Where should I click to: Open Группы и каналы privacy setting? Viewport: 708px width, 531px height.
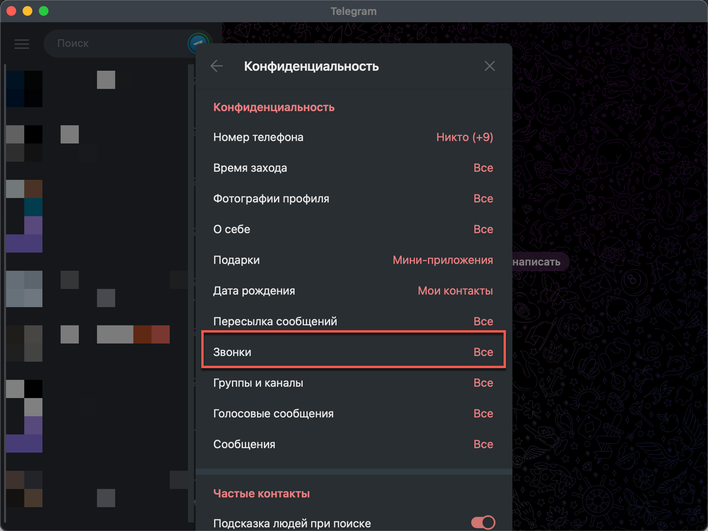[x=354, y=383]
